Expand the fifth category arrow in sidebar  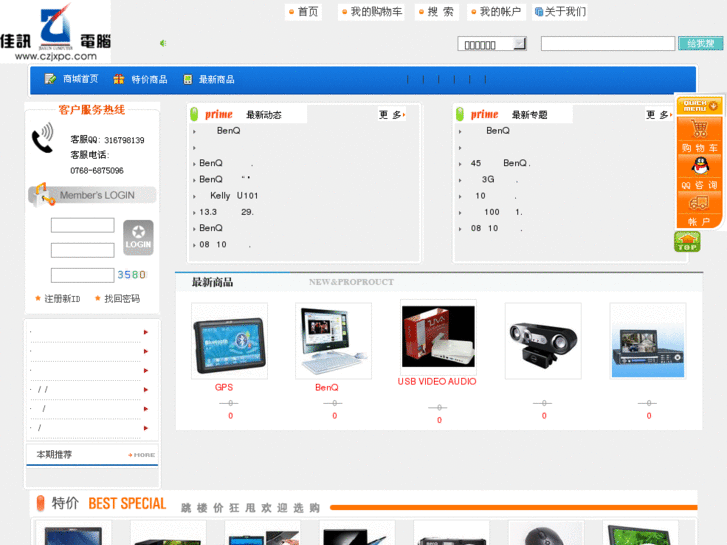pyautogui.click(x=146, y=409)
